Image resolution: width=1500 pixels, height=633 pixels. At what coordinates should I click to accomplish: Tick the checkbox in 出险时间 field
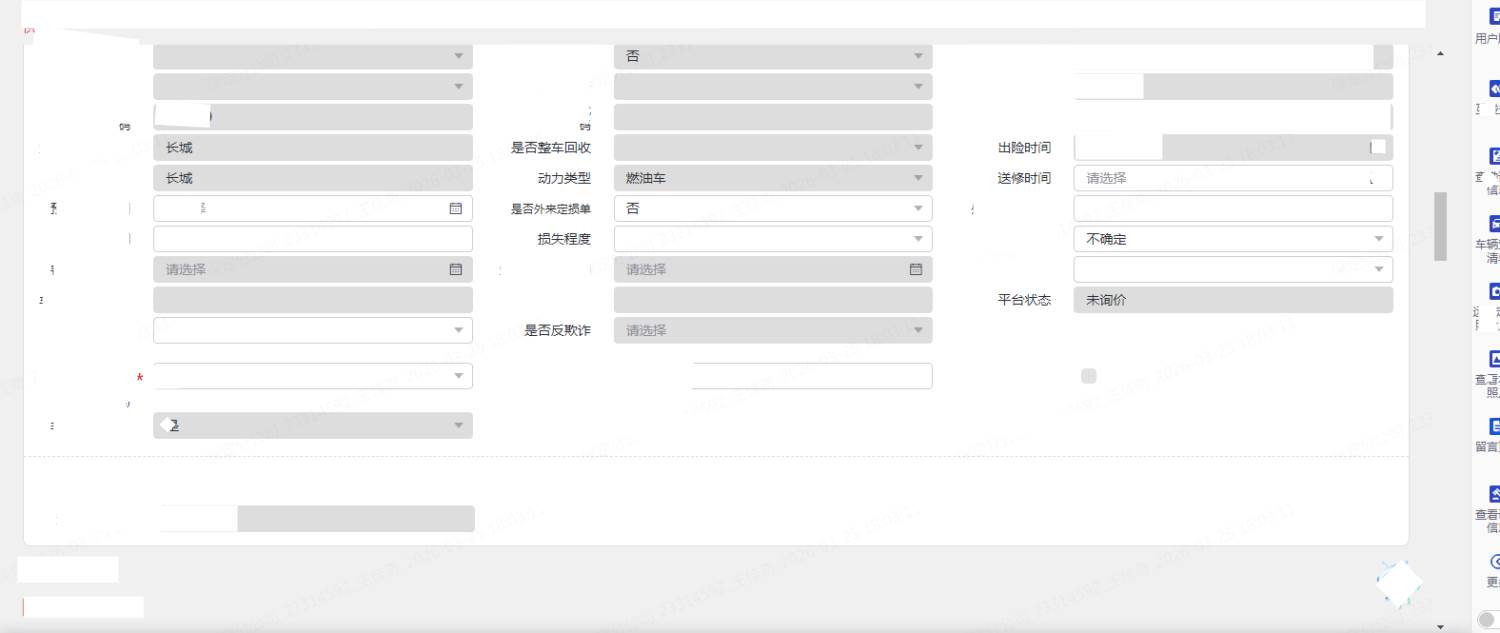point(1378,147)
